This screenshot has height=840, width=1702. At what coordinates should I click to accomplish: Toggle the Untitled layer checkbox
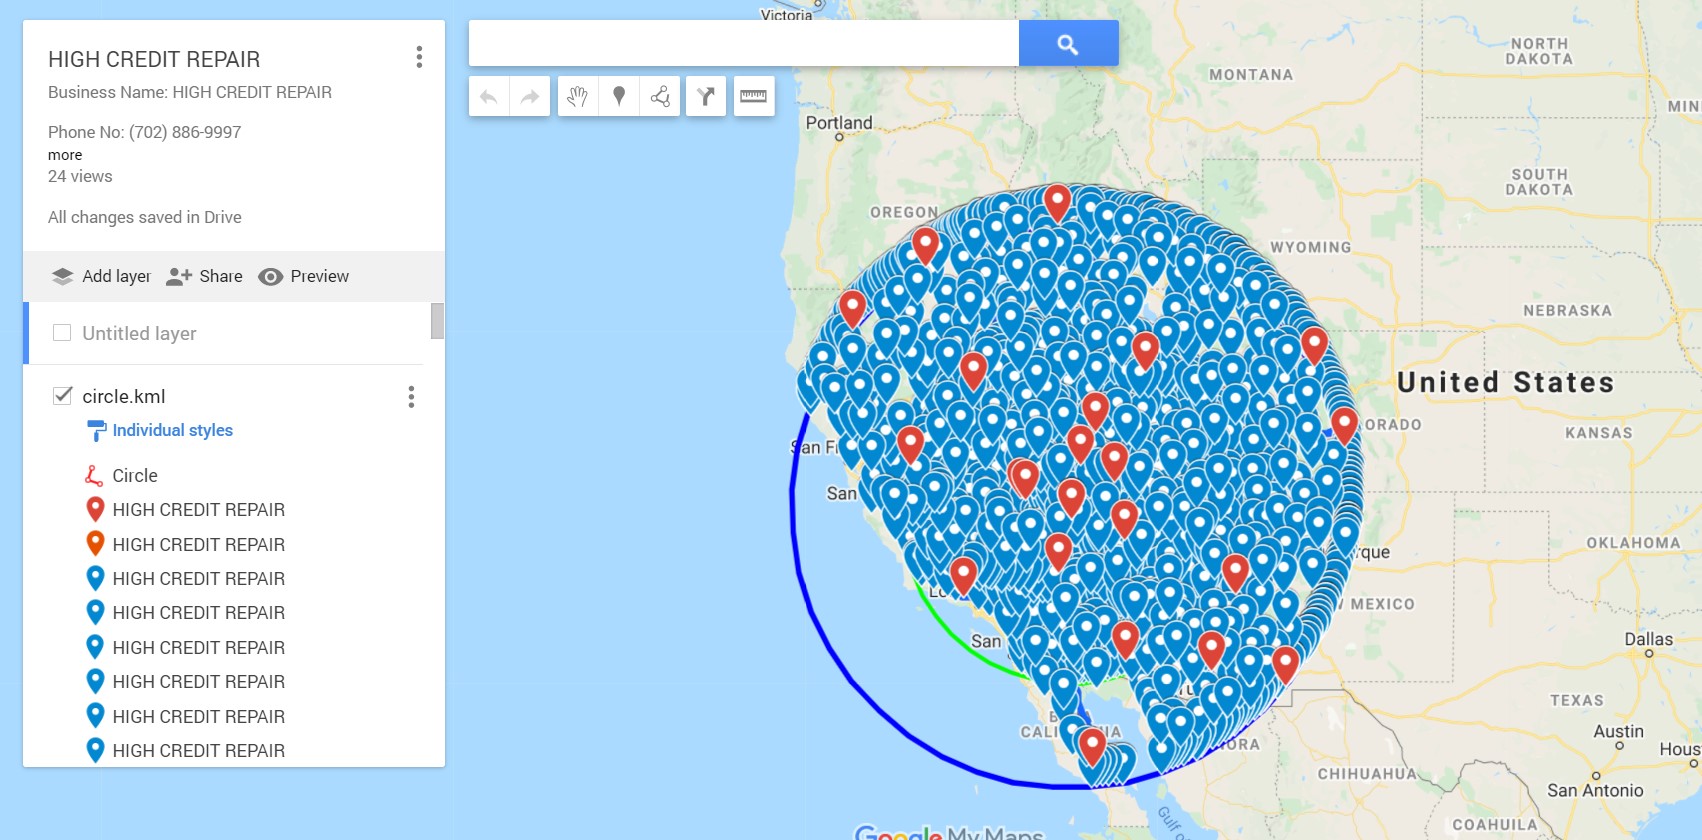tap(62, 333)
